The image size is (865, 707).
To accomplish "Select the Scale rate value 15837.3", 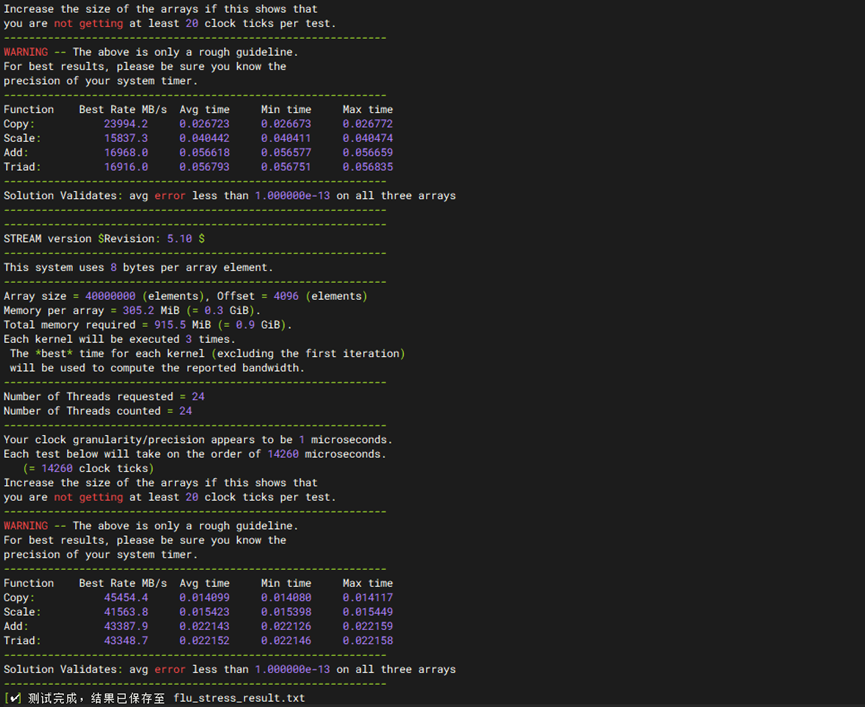I will tap(126, 138).
